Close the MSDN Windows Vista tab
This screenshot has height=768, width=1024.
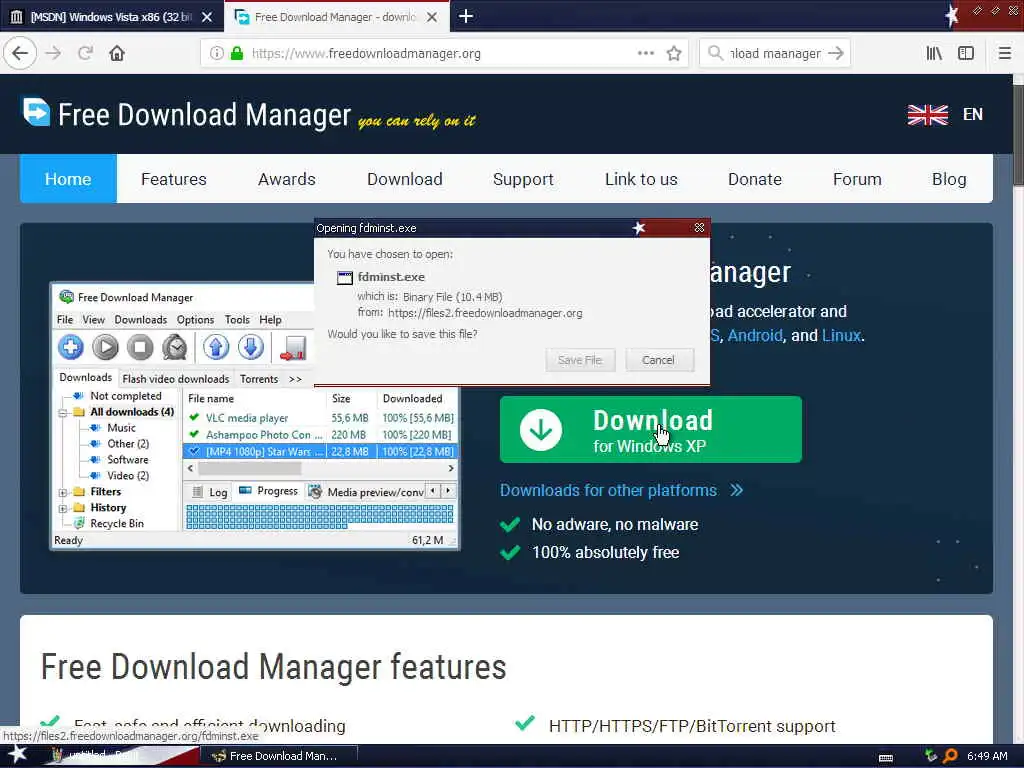point(207,17)
